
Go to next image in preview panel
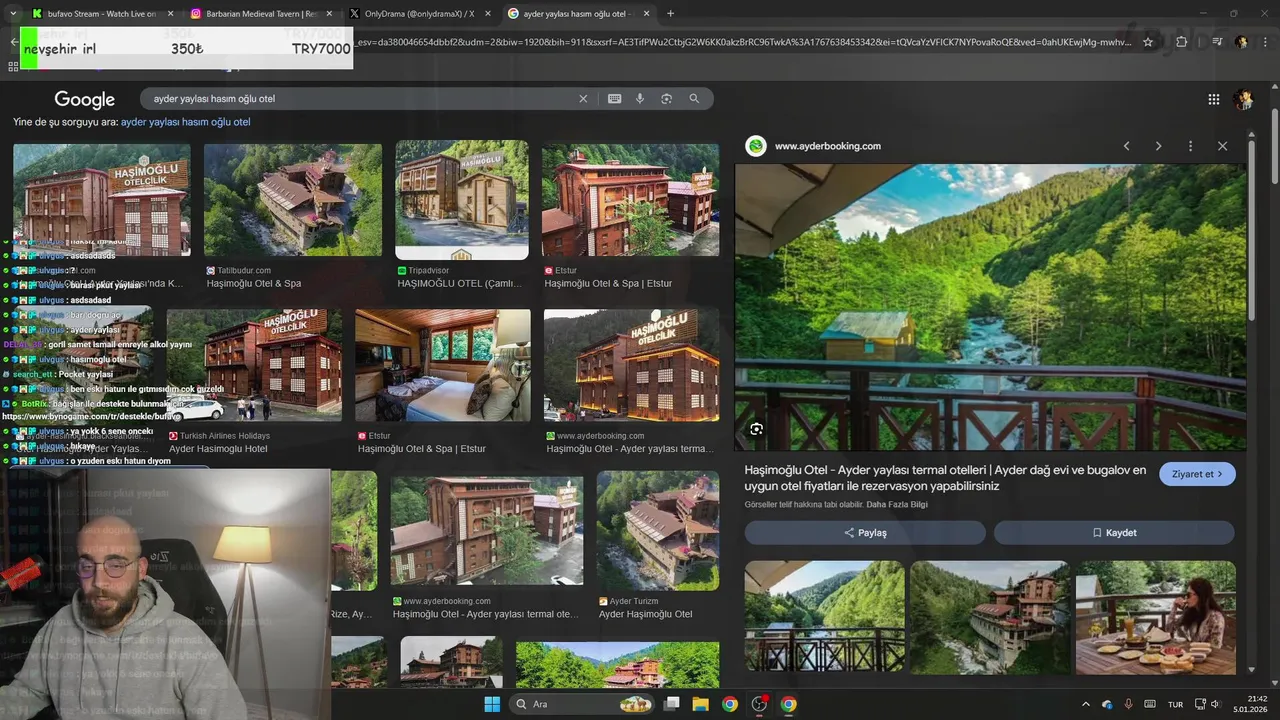point(1158,146)
